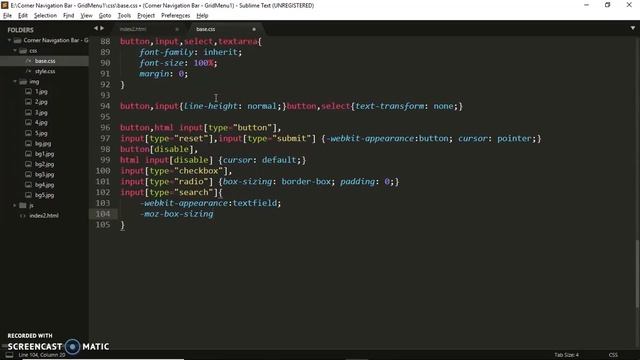The width and height of the screenshot is (640, 360).
Task: Click the vertical editor scrollbar
Action: click(x=637, y=274)
